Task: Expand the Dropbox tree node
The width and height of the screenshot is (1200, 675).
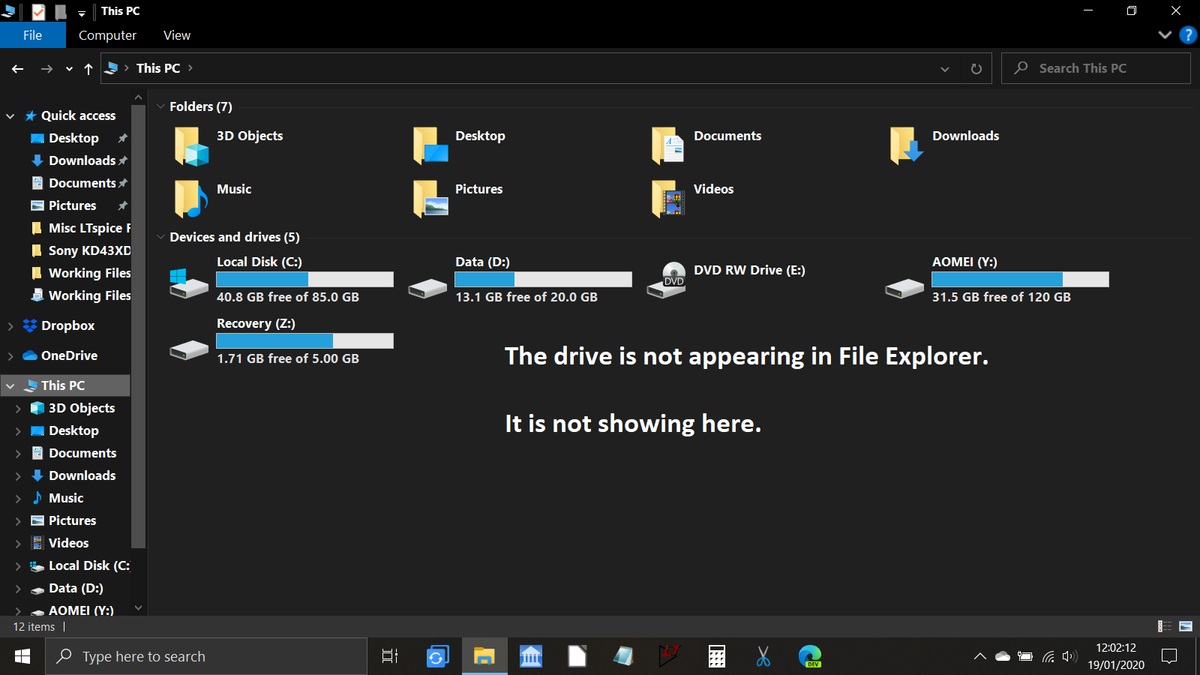Action: click(x=10, y=326)
